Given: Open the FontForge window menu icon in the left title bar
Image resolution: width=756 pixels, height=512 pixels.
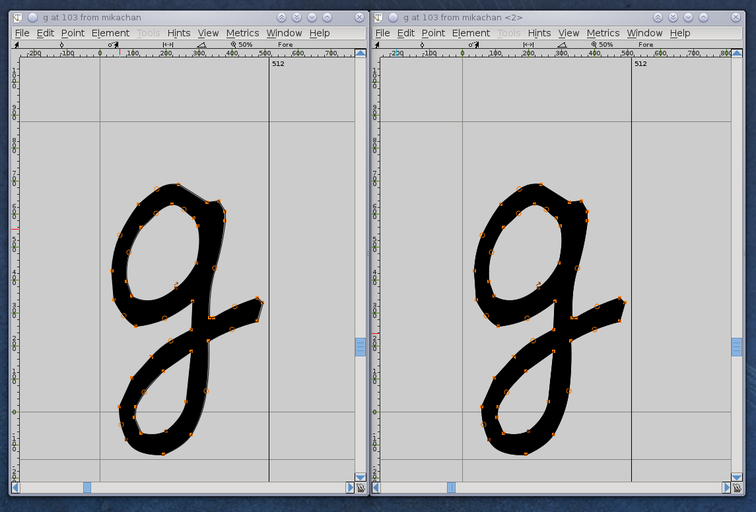Looking at the screenshot, I should coord(18,17).
